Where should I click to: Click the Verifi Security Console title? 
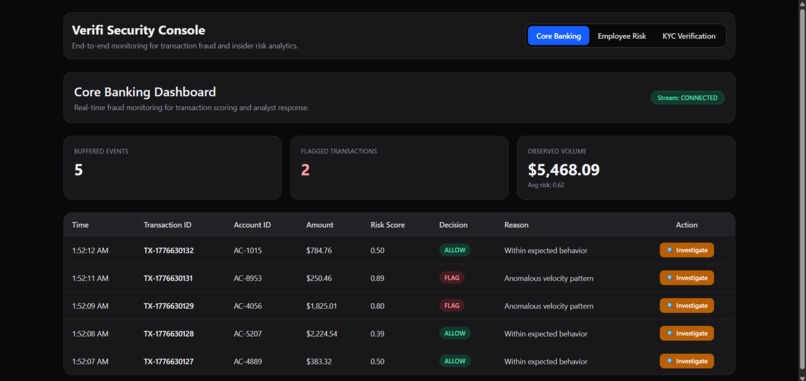pyautogui.click(x=138, y=30)
